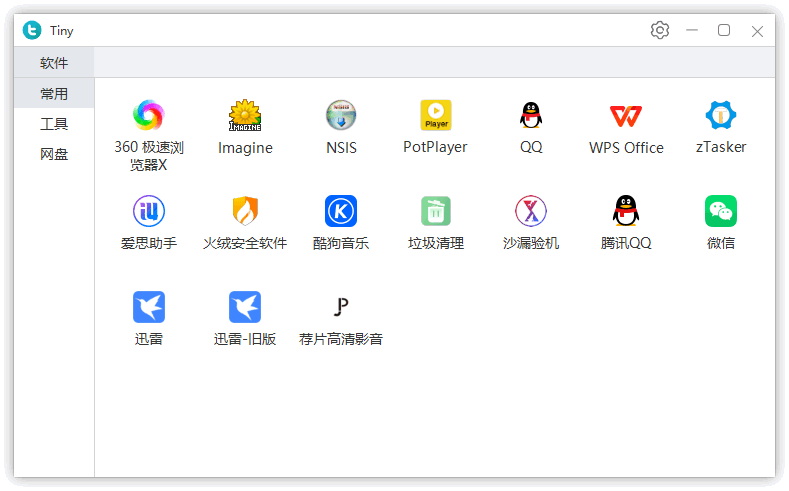Launch 荐片高清影音
Screen dimensions: 789x491
[341, 307]
